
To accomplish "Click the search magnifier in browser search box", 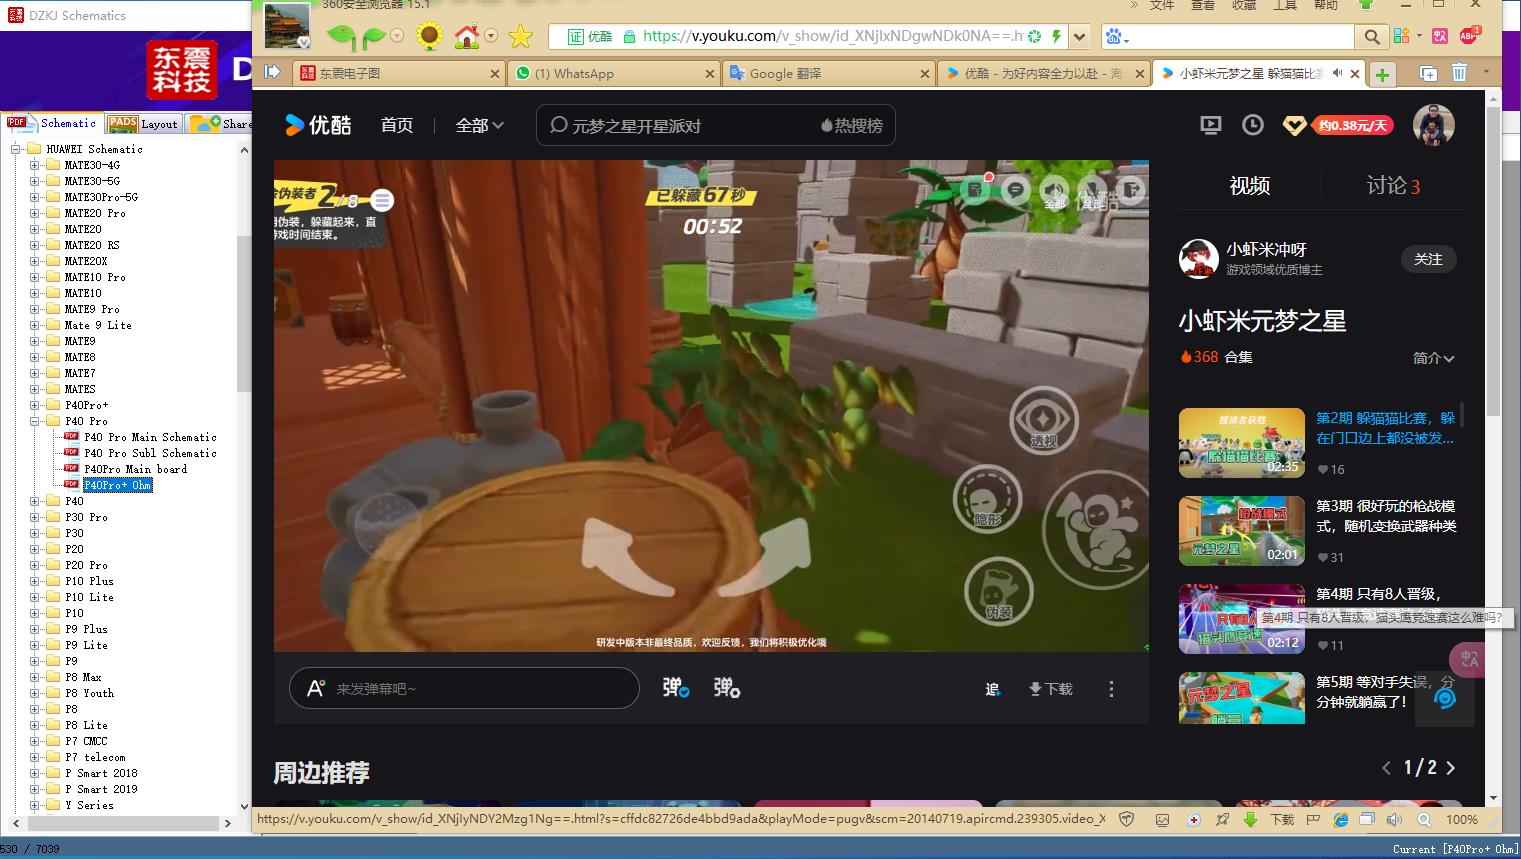I will 1371,37.
